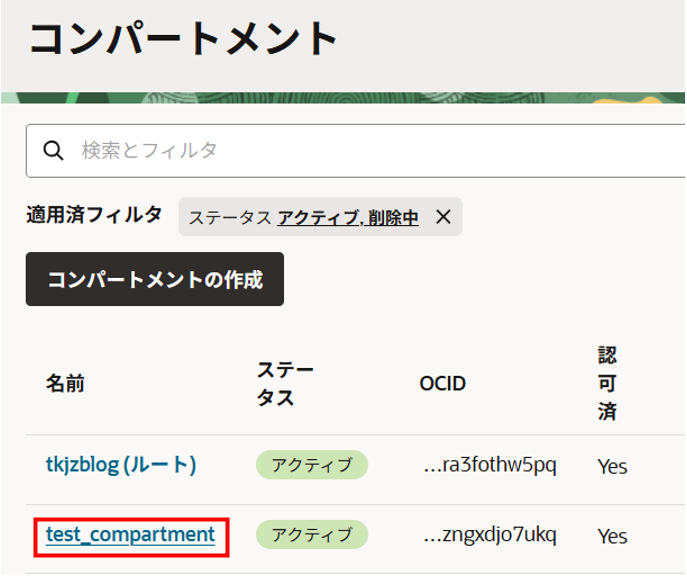Click the Yes value in test_compartment row

[x=612, y=536]
